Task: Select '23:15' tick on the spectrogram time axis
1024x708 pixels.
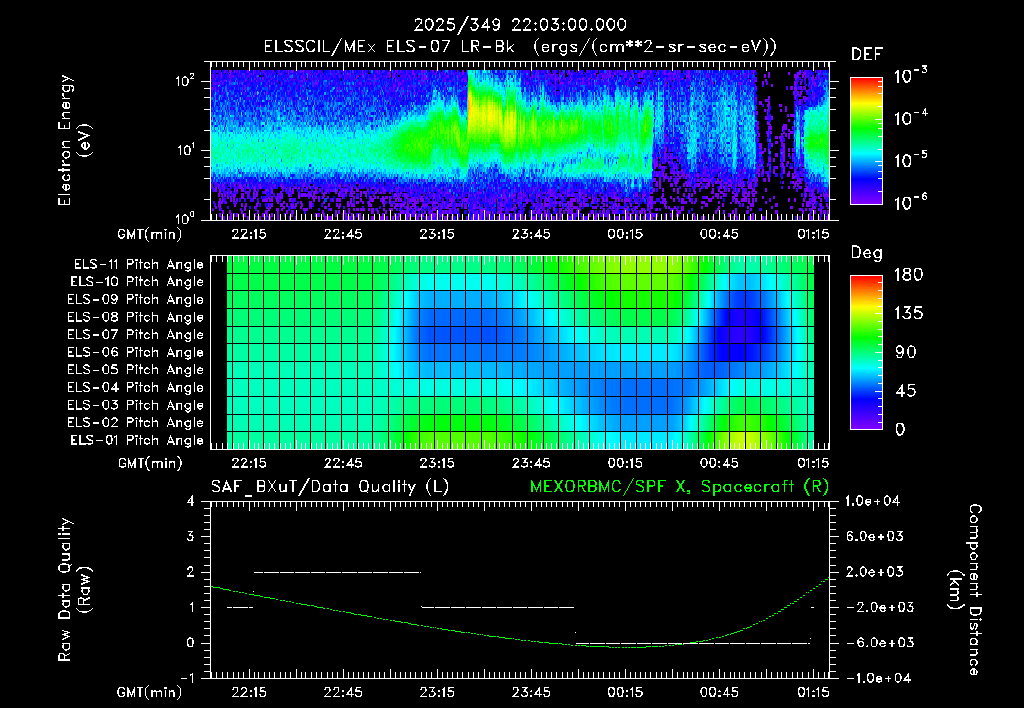Action: click(x=437, y=234)
